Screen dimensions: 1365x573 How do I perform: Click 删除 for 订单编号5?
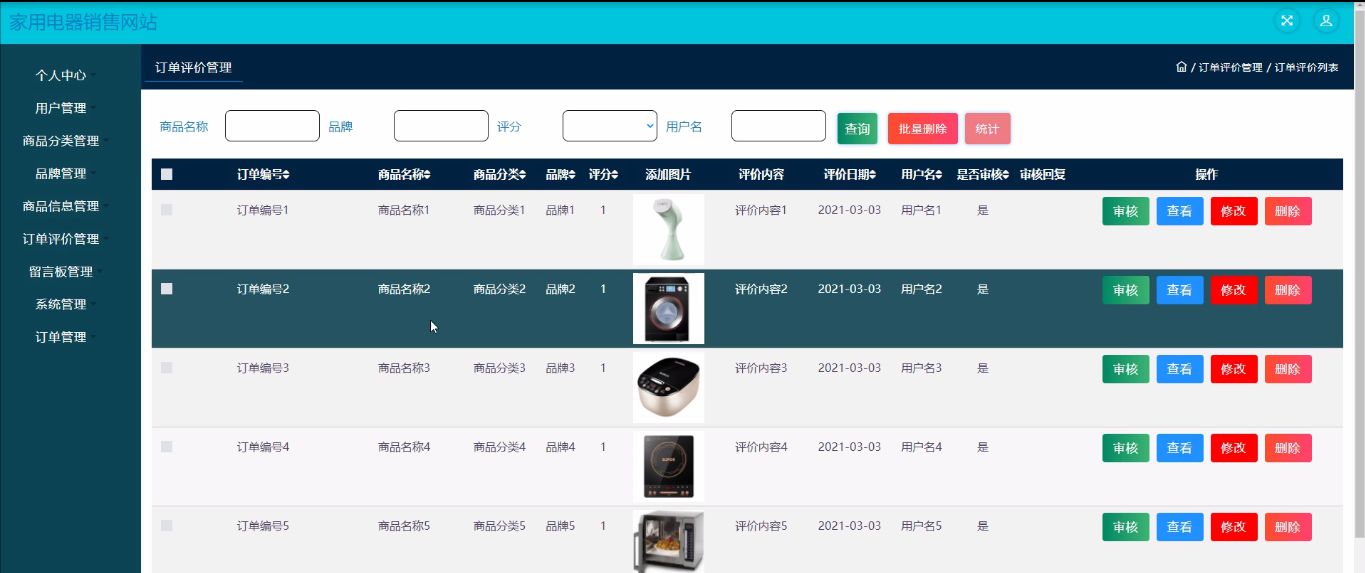[1288, 527]
